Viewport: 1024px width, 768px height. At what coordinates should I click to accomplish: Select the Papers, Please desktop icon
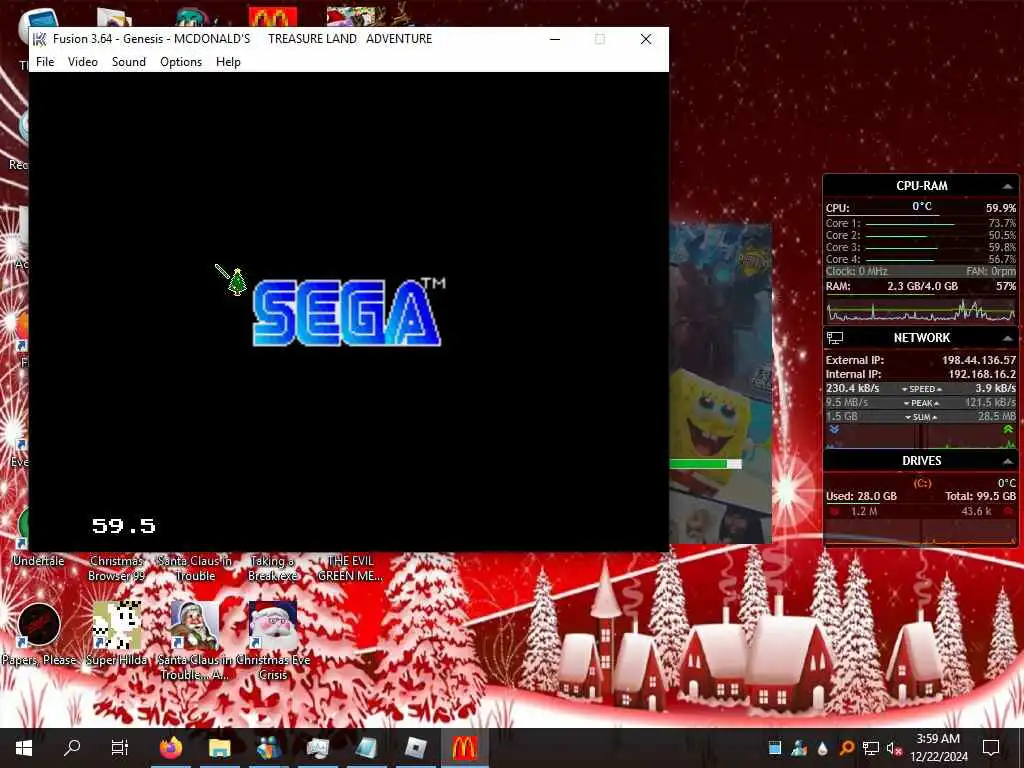pyautogui.click(x=39, y=633)
